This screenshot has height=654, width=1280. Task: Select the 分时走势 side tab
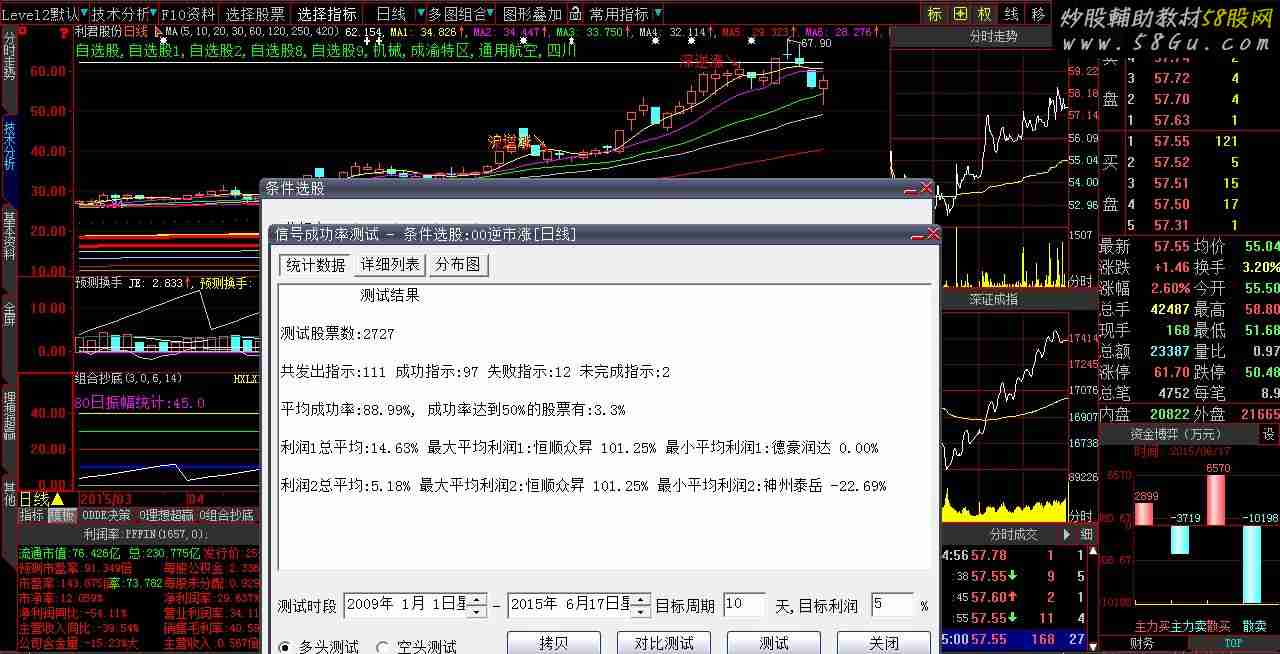tap(9, 57)
